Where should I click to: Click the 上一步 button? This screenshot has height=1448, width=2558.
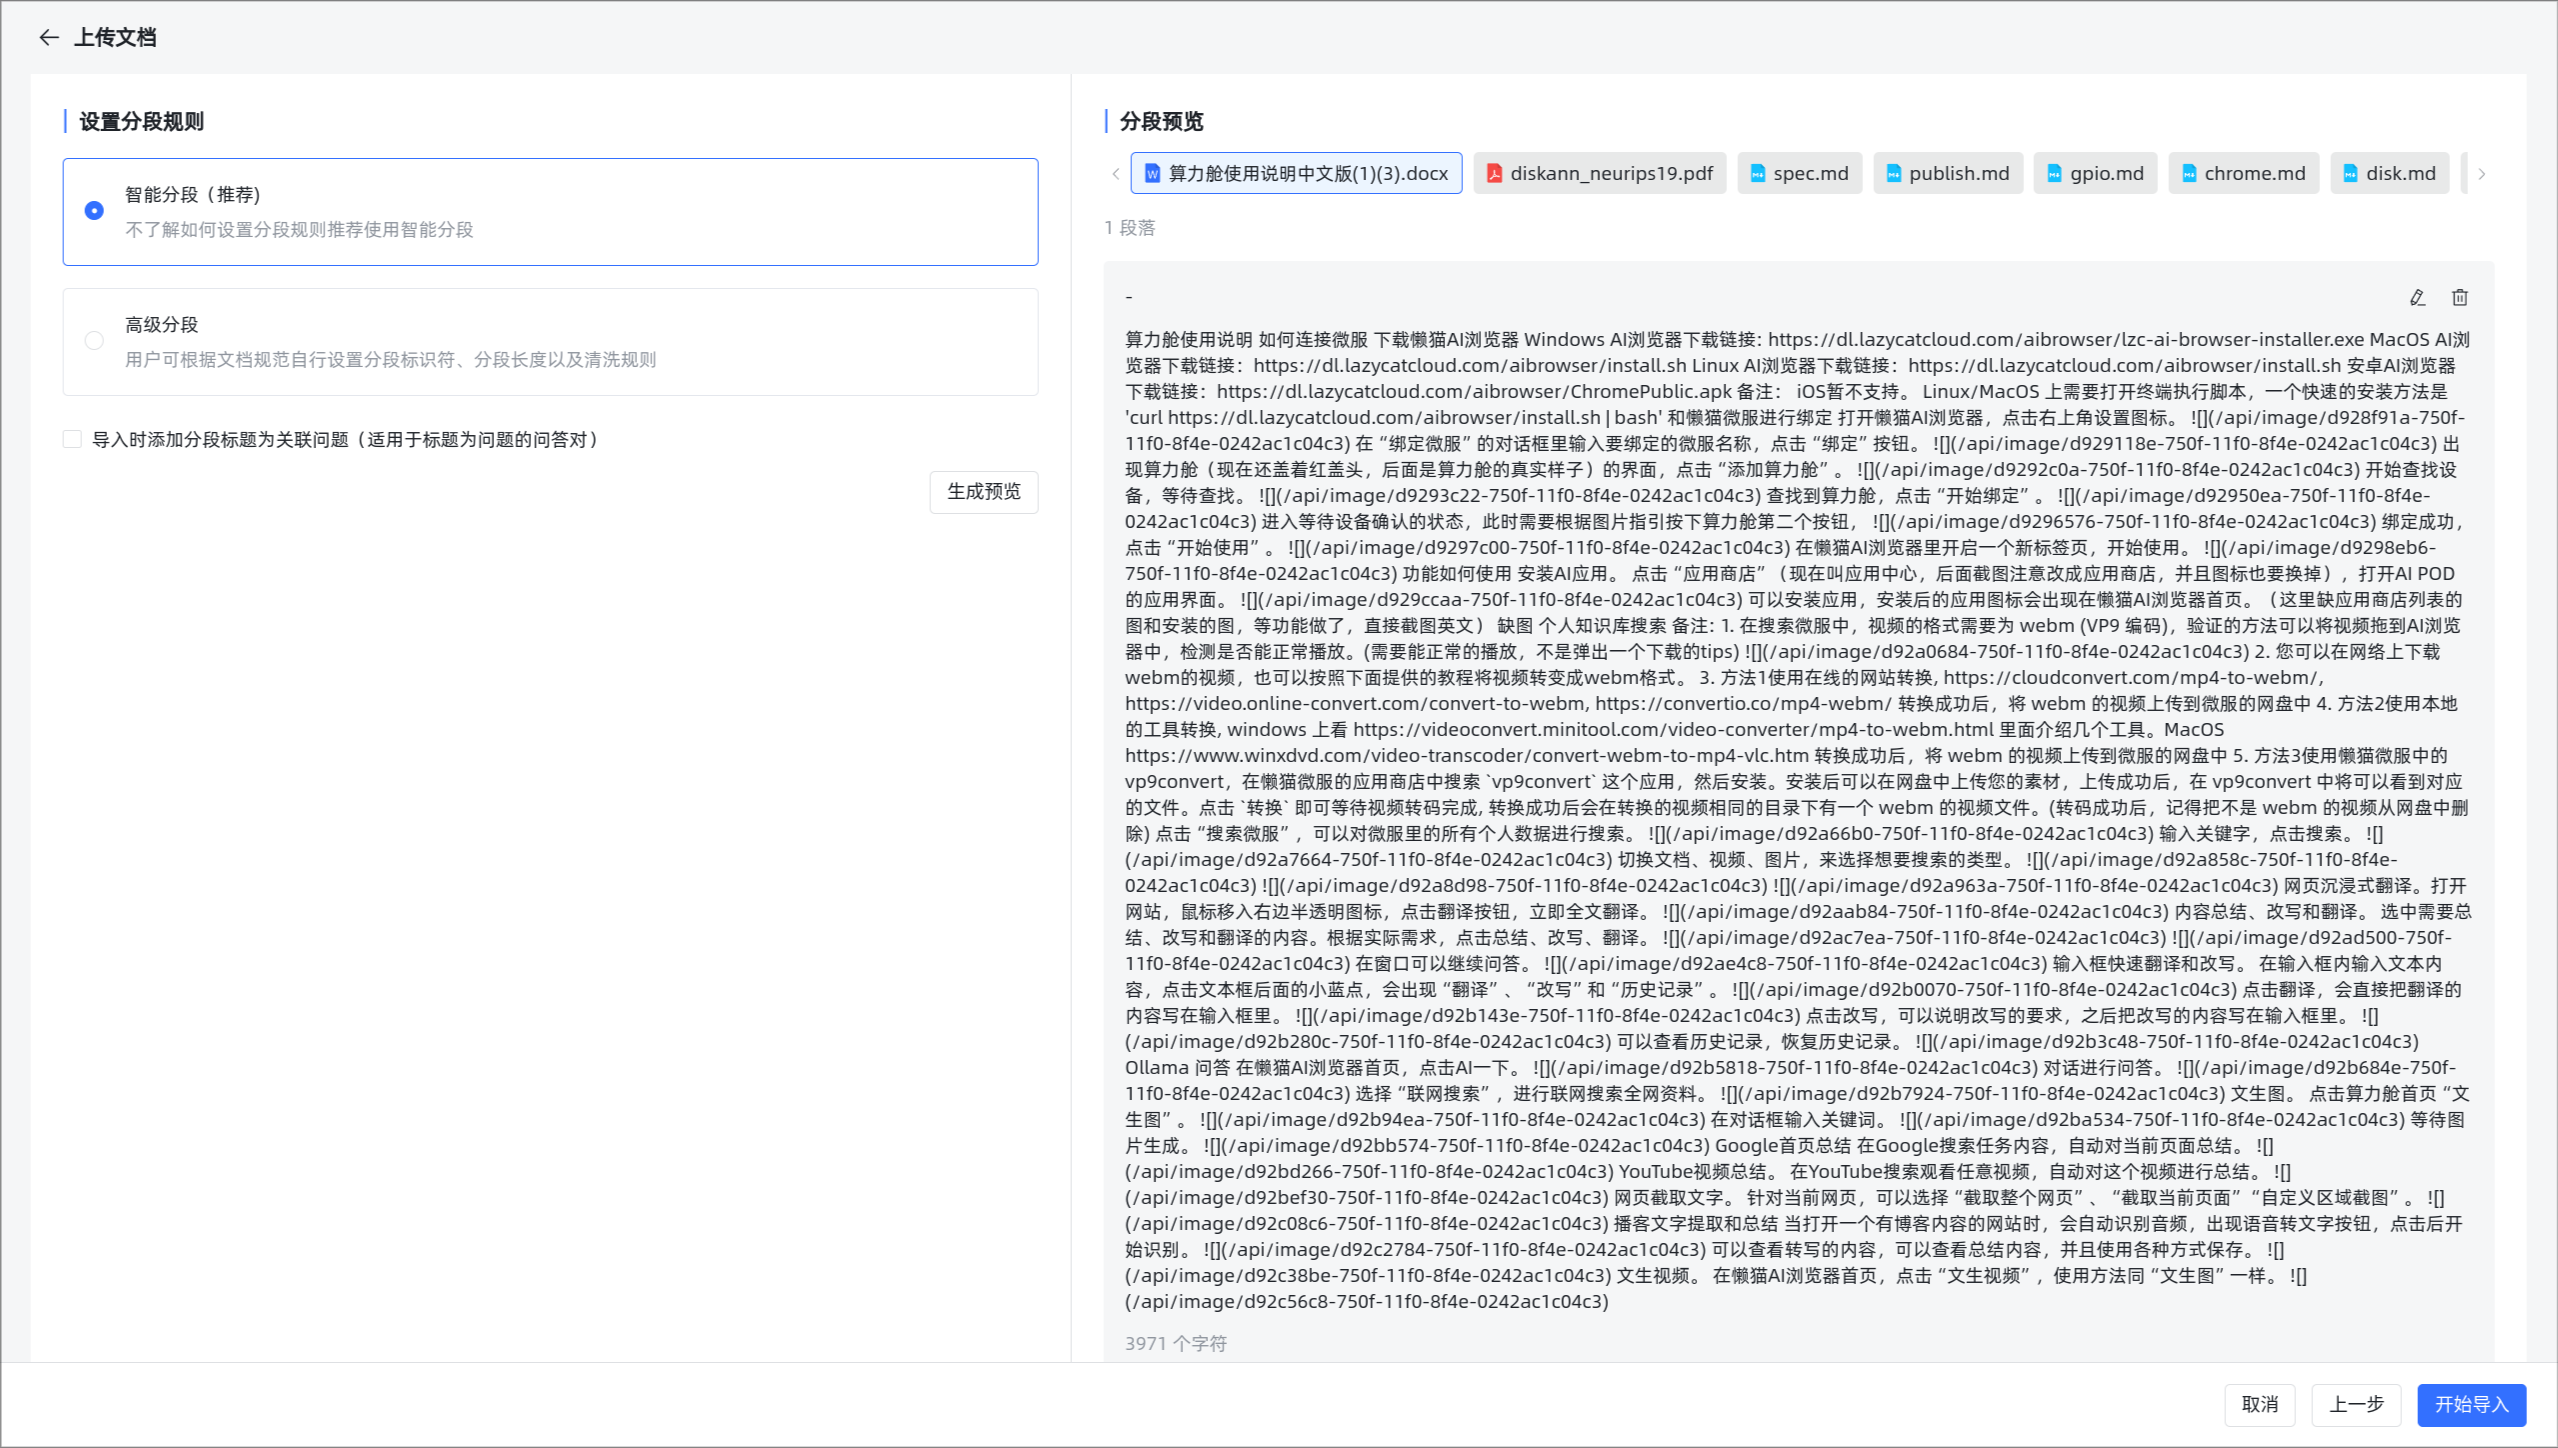coord(2356,1405)
